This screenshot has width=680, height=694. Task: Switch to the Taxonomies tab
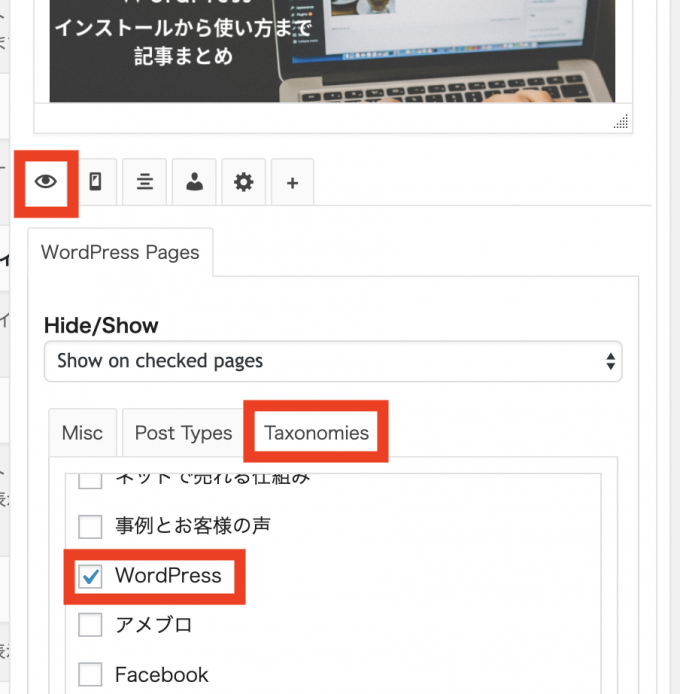[x=316, y=433]
